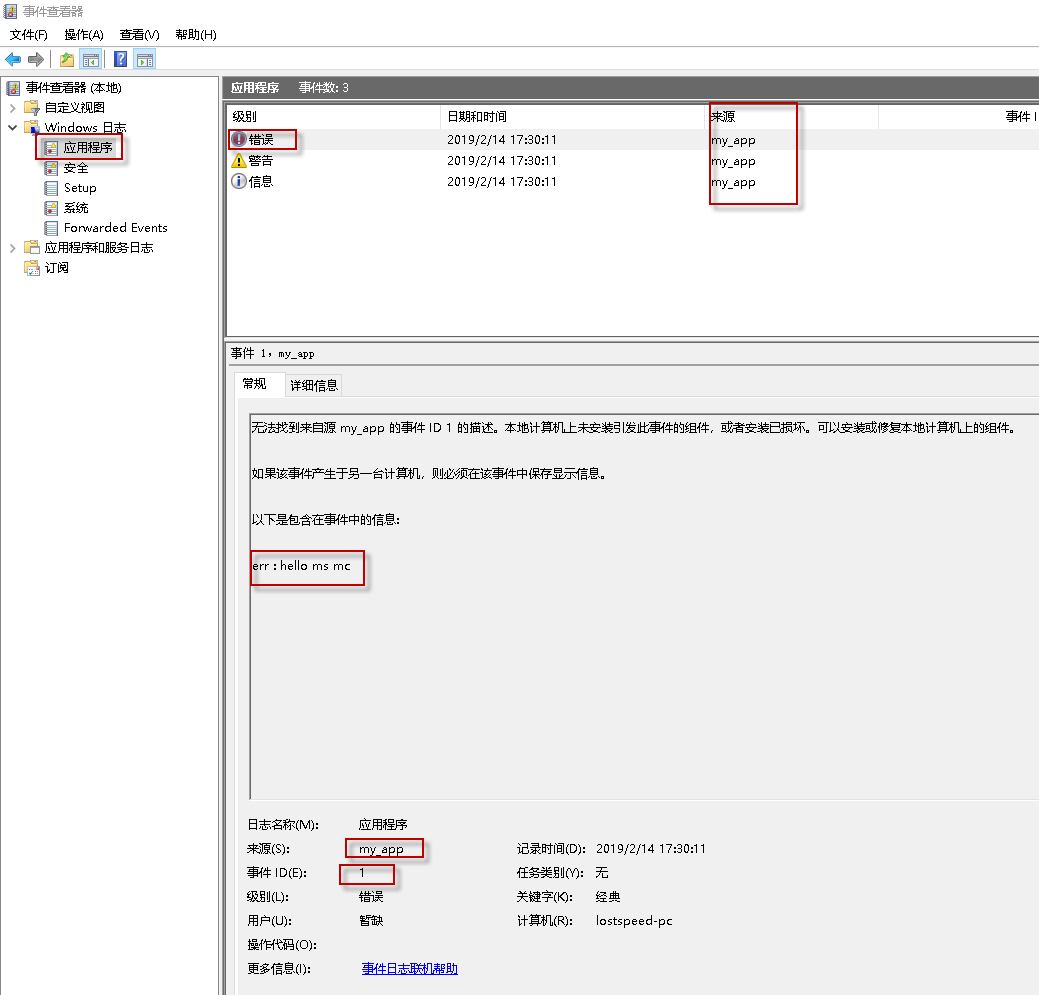
Task: Select Forwarded Events in the tree
Action: [116, 228]
